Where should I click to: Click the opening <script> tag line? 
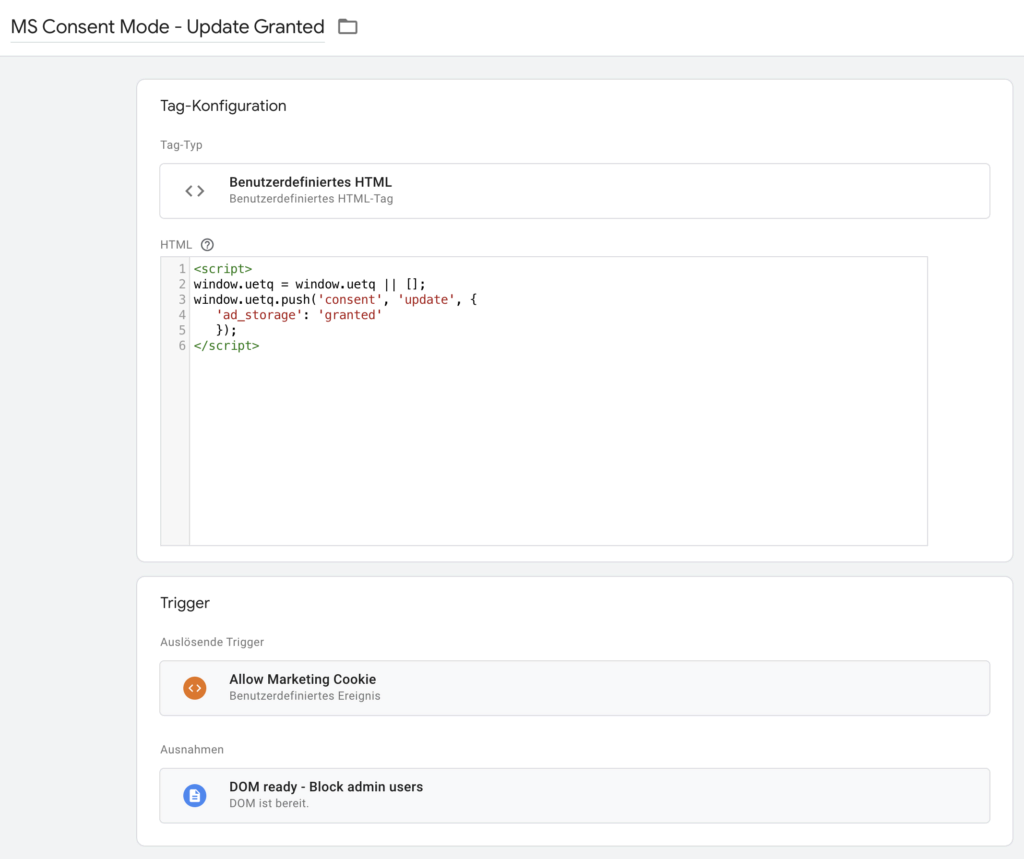223,269
